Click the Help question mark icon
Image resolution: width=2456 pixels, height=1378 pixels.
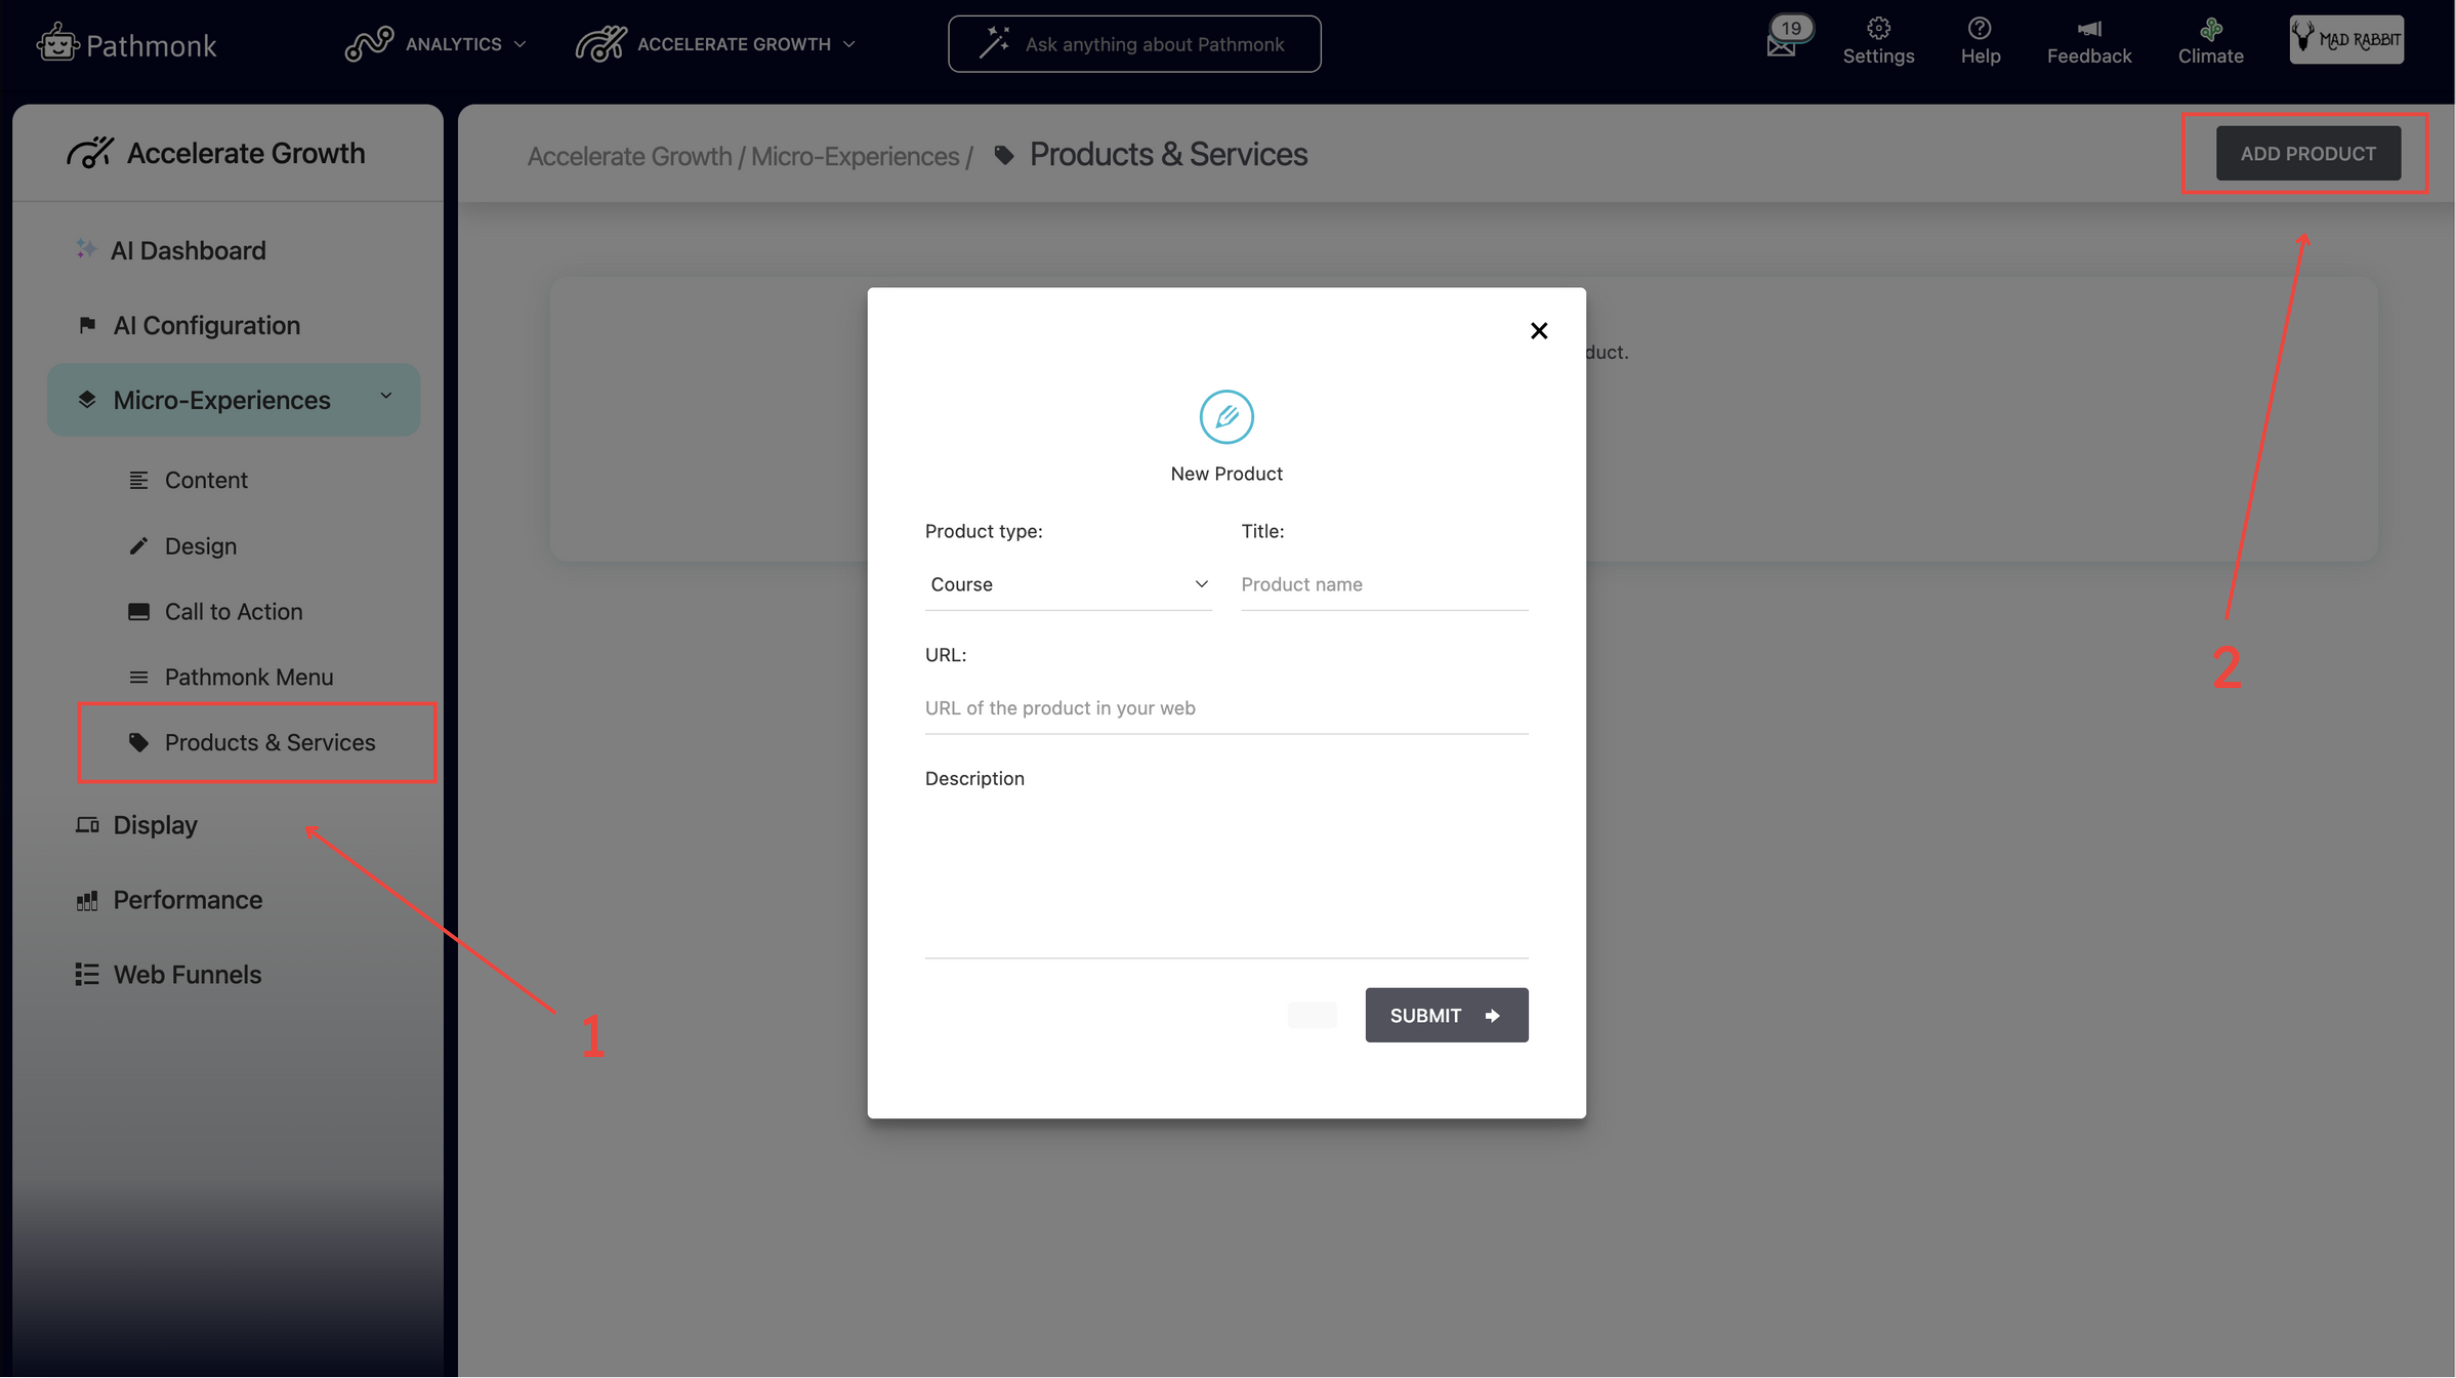tap(1979, 30)
